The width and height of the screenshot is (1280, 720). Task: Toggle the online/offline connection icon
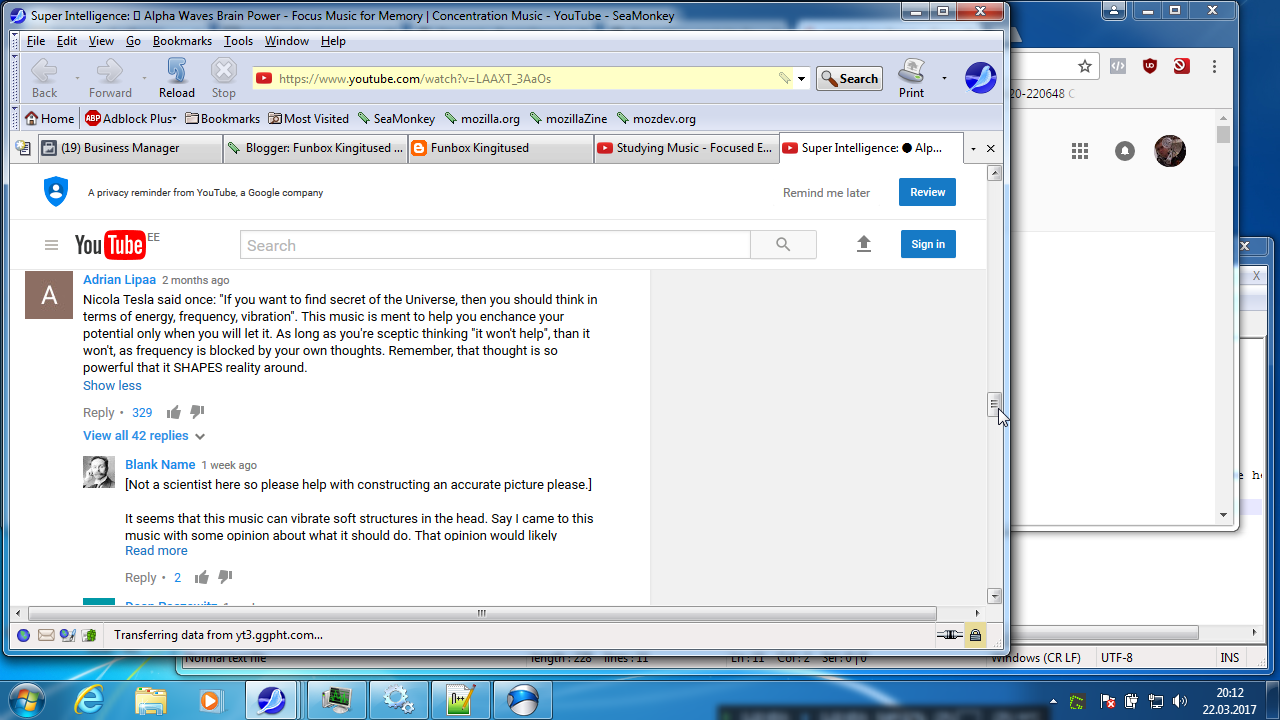950,635
